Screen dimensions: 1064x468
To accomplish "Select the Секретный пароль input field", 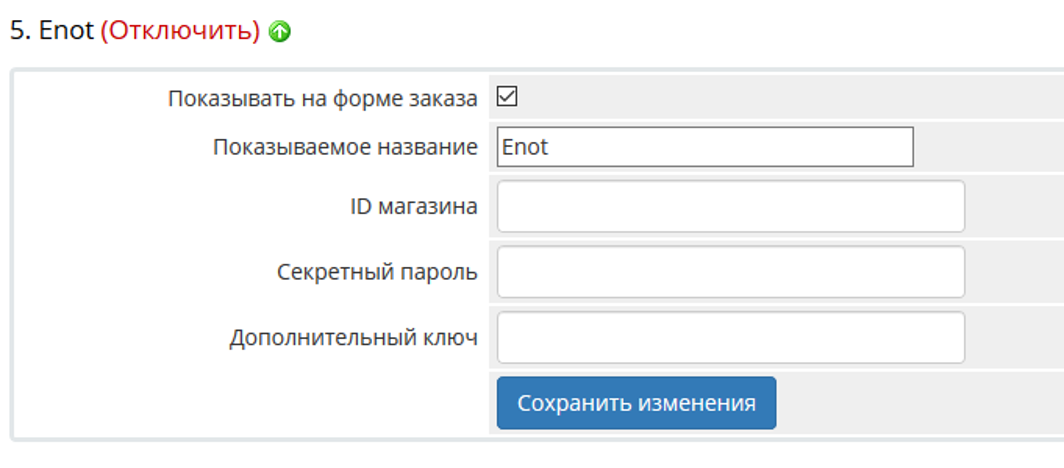I will pyautogui.click(x=730, y=272).
